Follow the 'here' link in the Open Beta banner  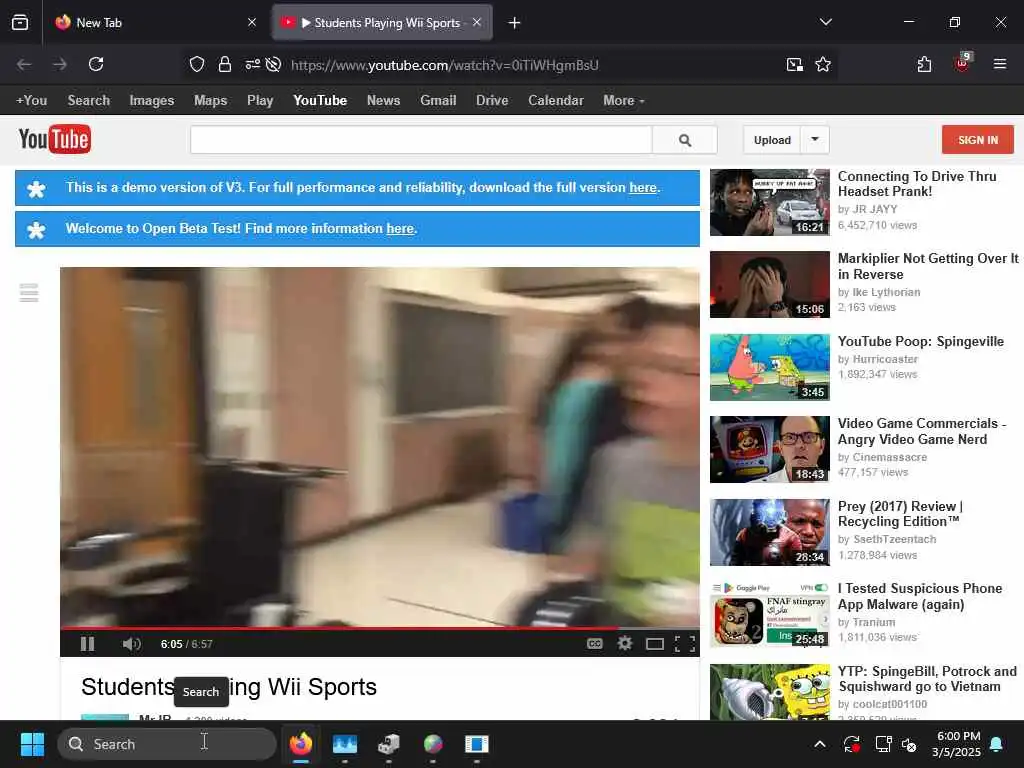pos(400,229)
